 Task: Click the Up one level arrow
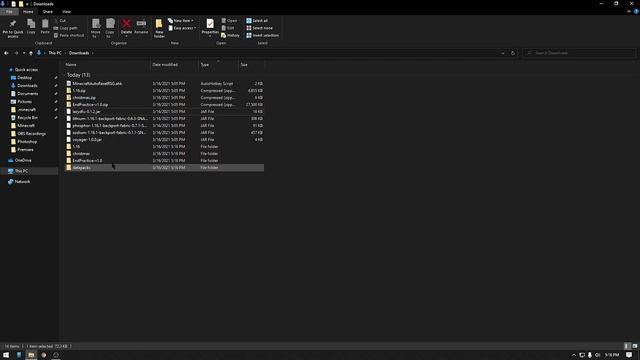click(31, 53)
